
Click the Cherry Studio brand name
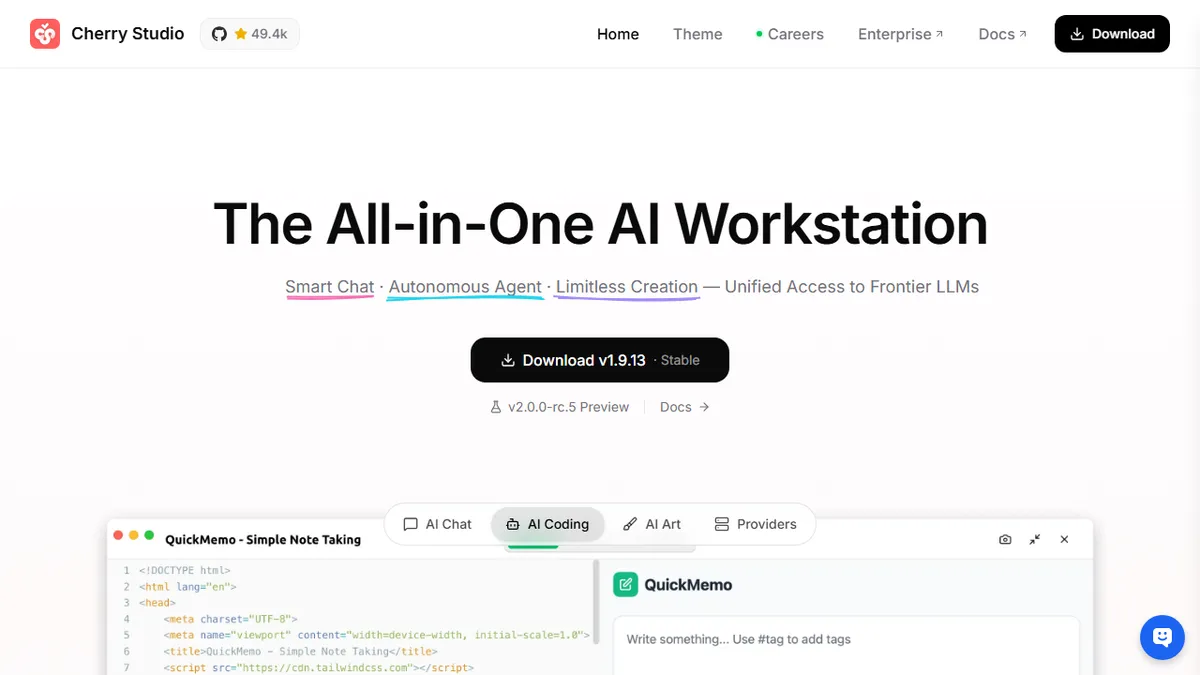128,34
